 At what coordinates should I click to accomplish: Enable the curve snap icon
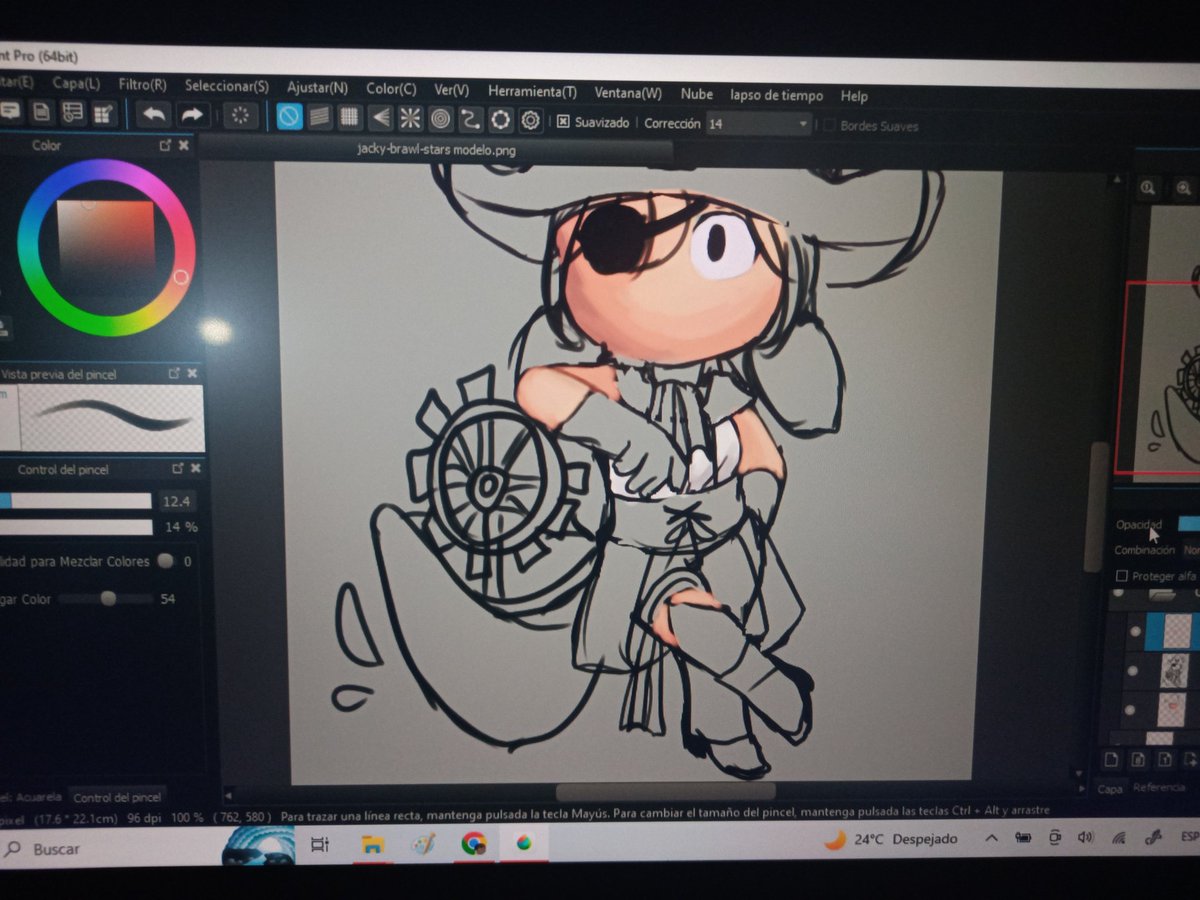471,120
